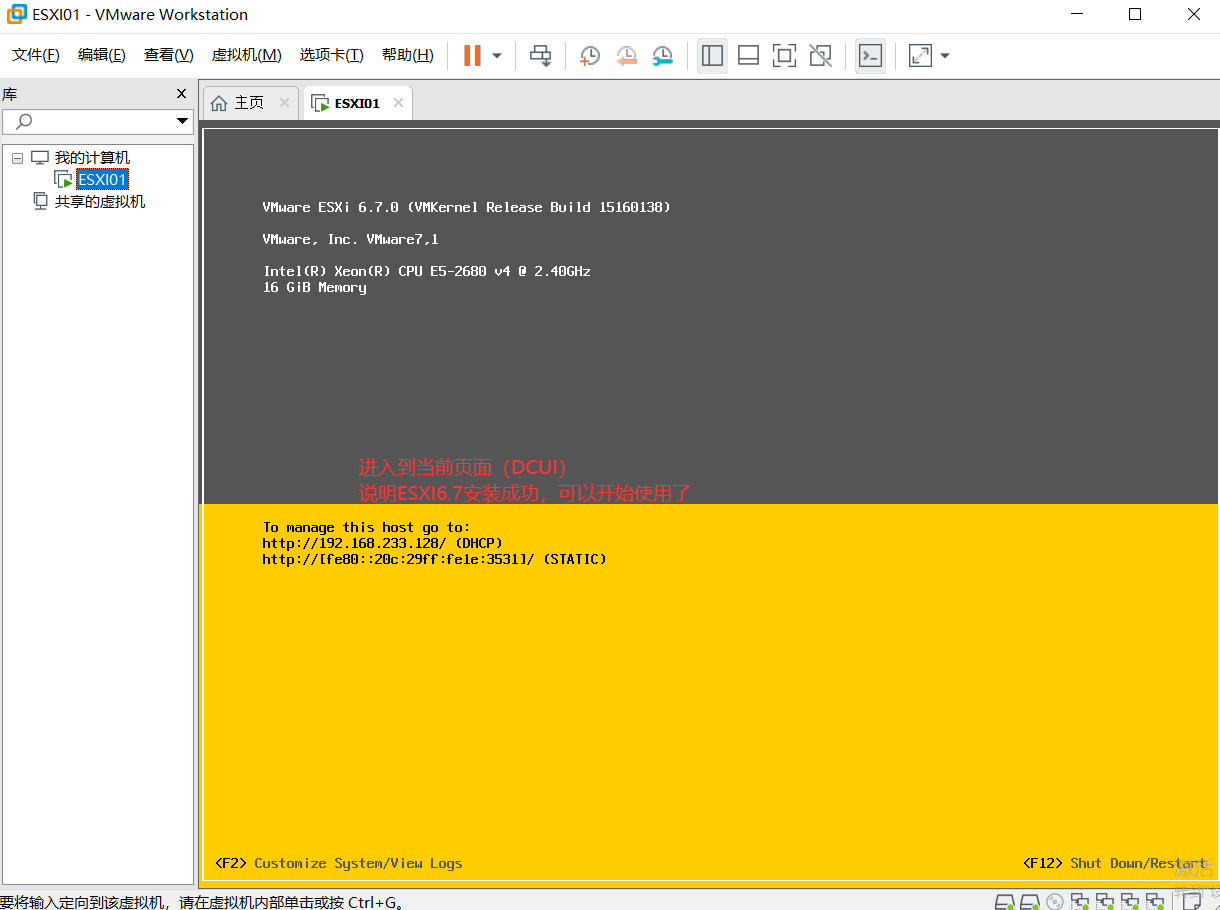The image size is (1220, 910).
Task: Open the snapshot manager with the wrench icon
Action: pos(662,56)
